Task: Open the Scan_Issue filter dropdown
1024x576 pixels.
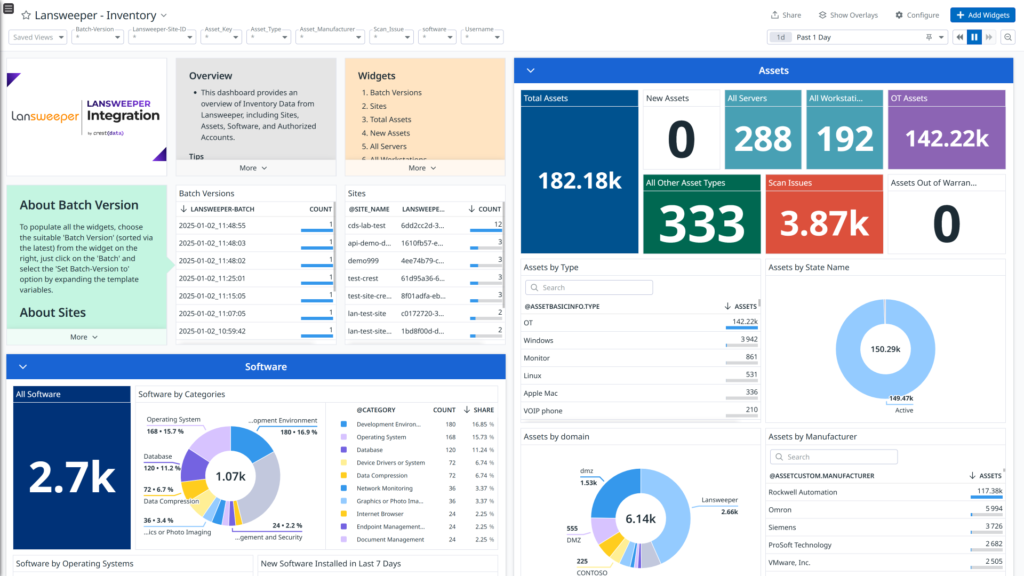Action: click(x=391, y=37)
